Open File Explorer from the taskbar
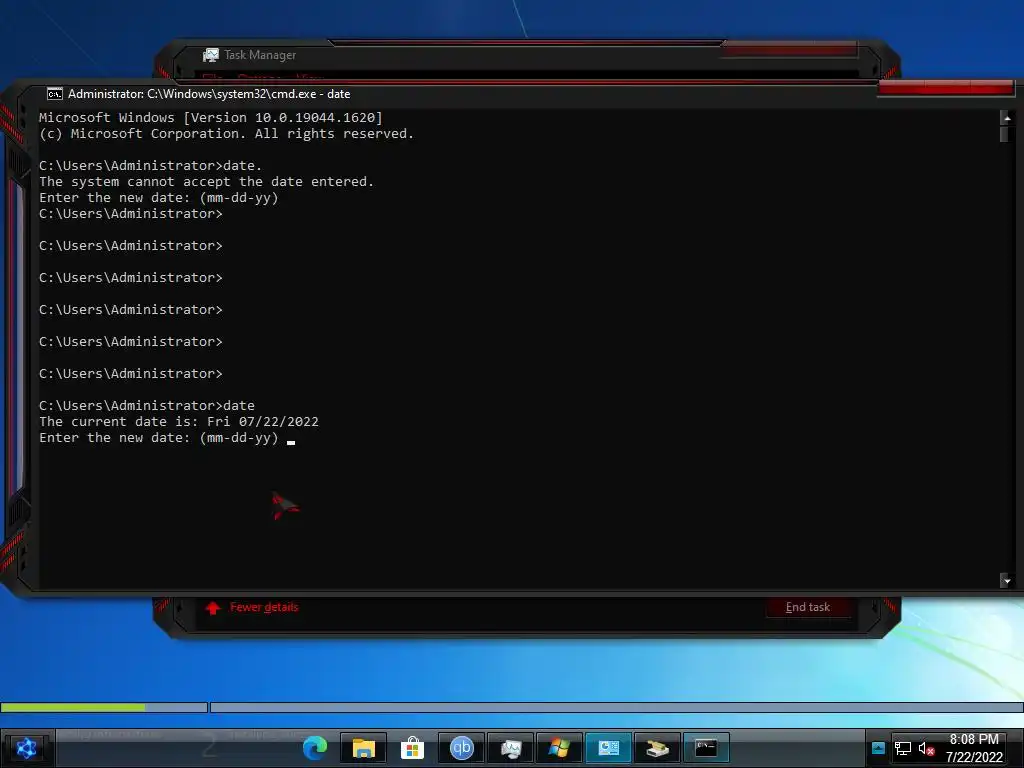 click(x=364, y=748)
